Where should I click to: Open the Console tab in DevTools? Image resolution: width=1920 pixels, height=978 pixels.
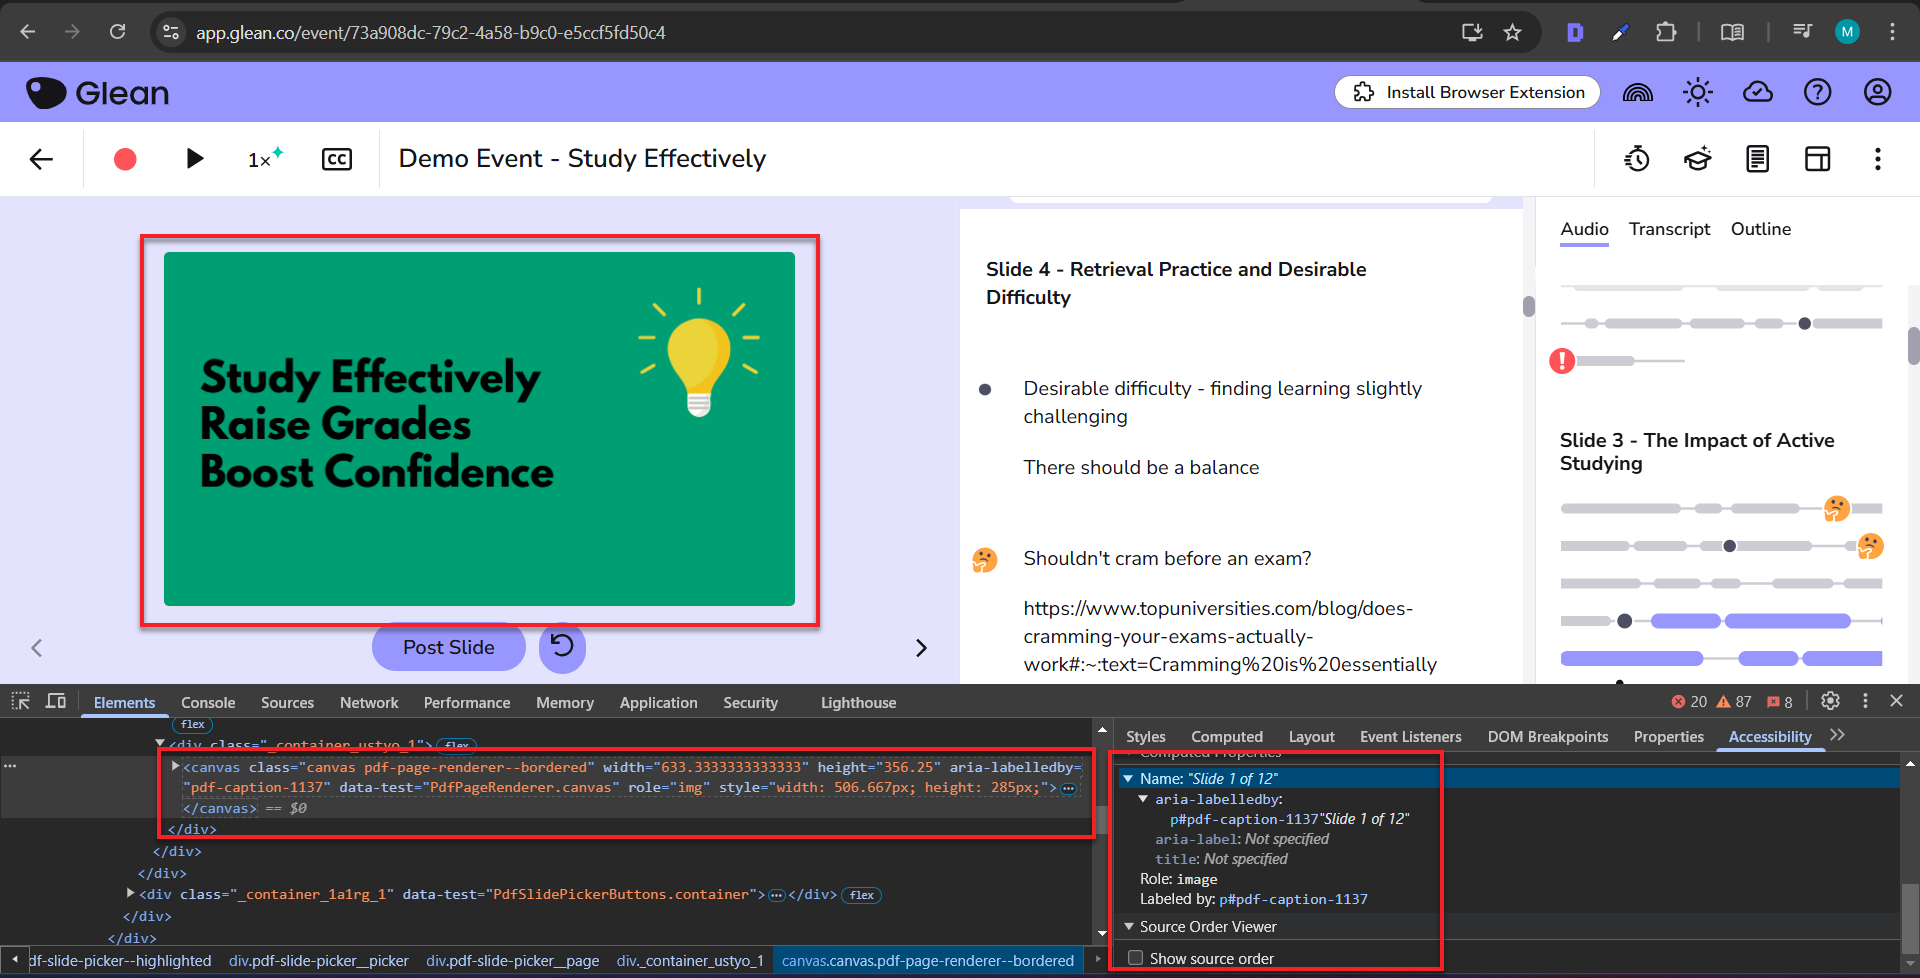208,703
